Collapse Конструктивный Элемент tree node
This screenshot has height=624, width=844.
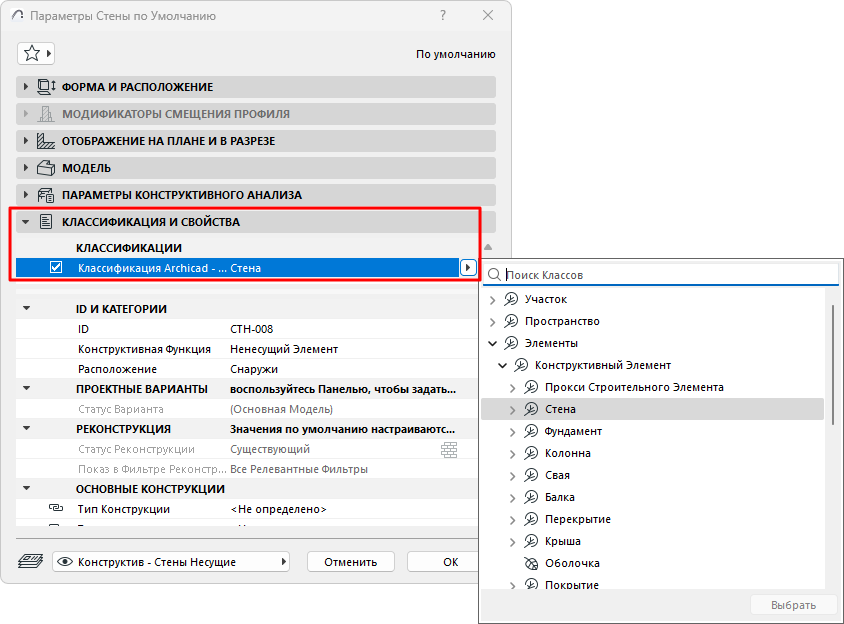503,365
